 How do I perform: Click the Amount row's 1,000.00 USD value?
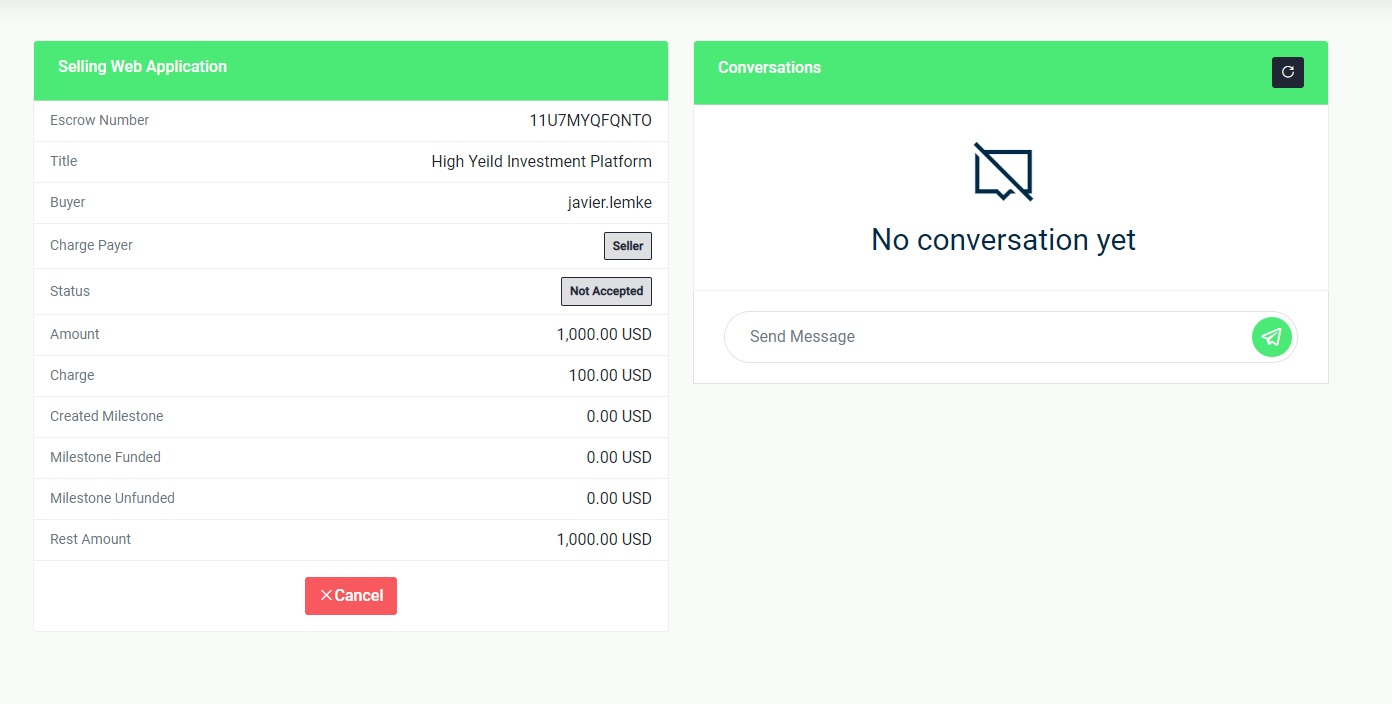pos(603,335)
